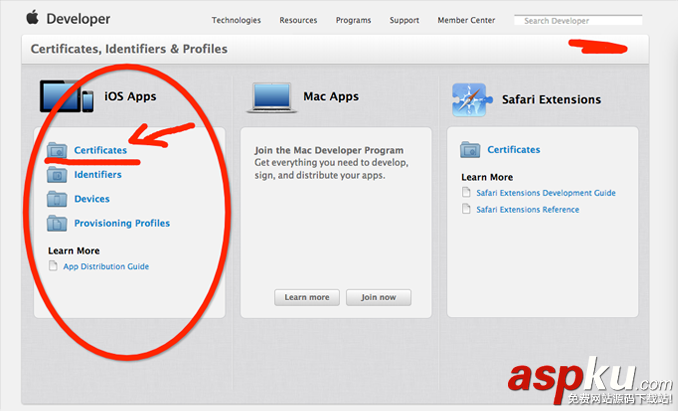Focus the Search Developer field
This screenshot has height=411, width=678.
click(x=578, y=20)
